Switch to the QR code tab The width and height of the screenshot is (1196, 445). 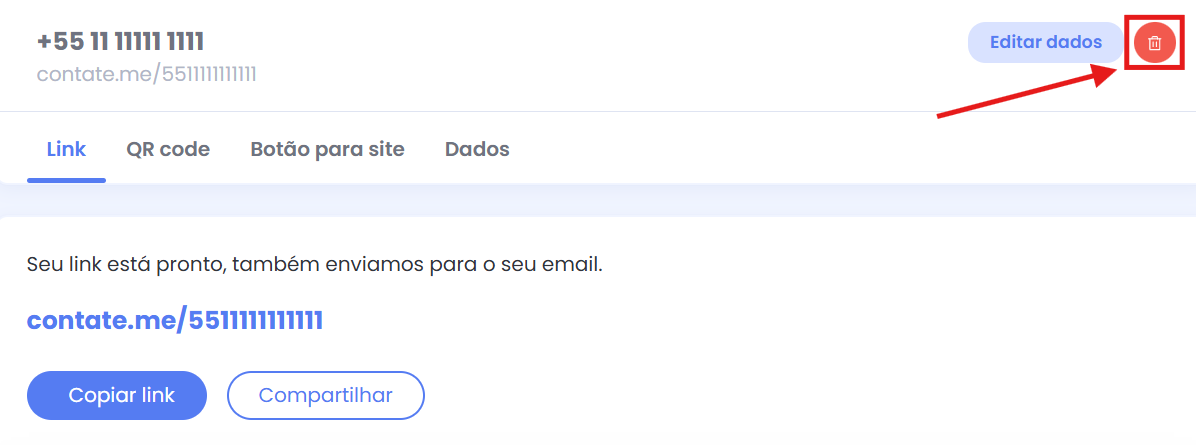coord(168,149)
